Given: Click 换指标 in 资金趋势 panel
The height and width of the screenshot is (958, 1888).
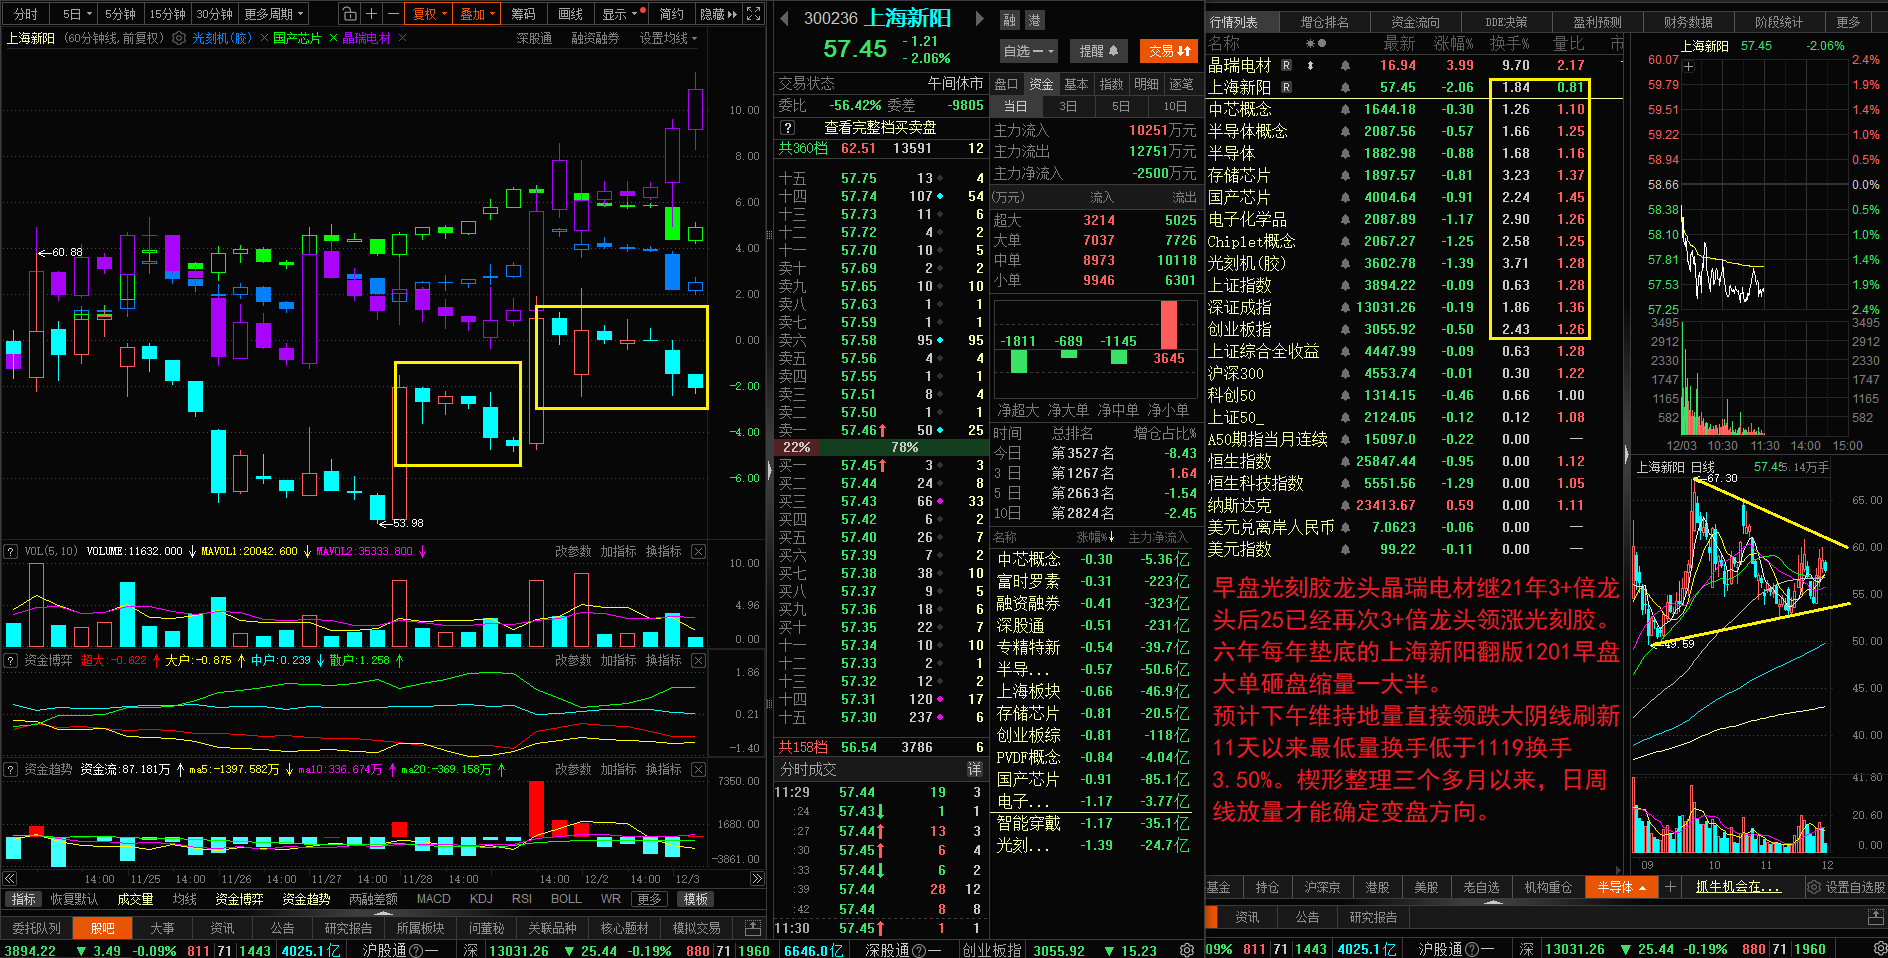Looking at the screenshot, I should tap(663, 769).
